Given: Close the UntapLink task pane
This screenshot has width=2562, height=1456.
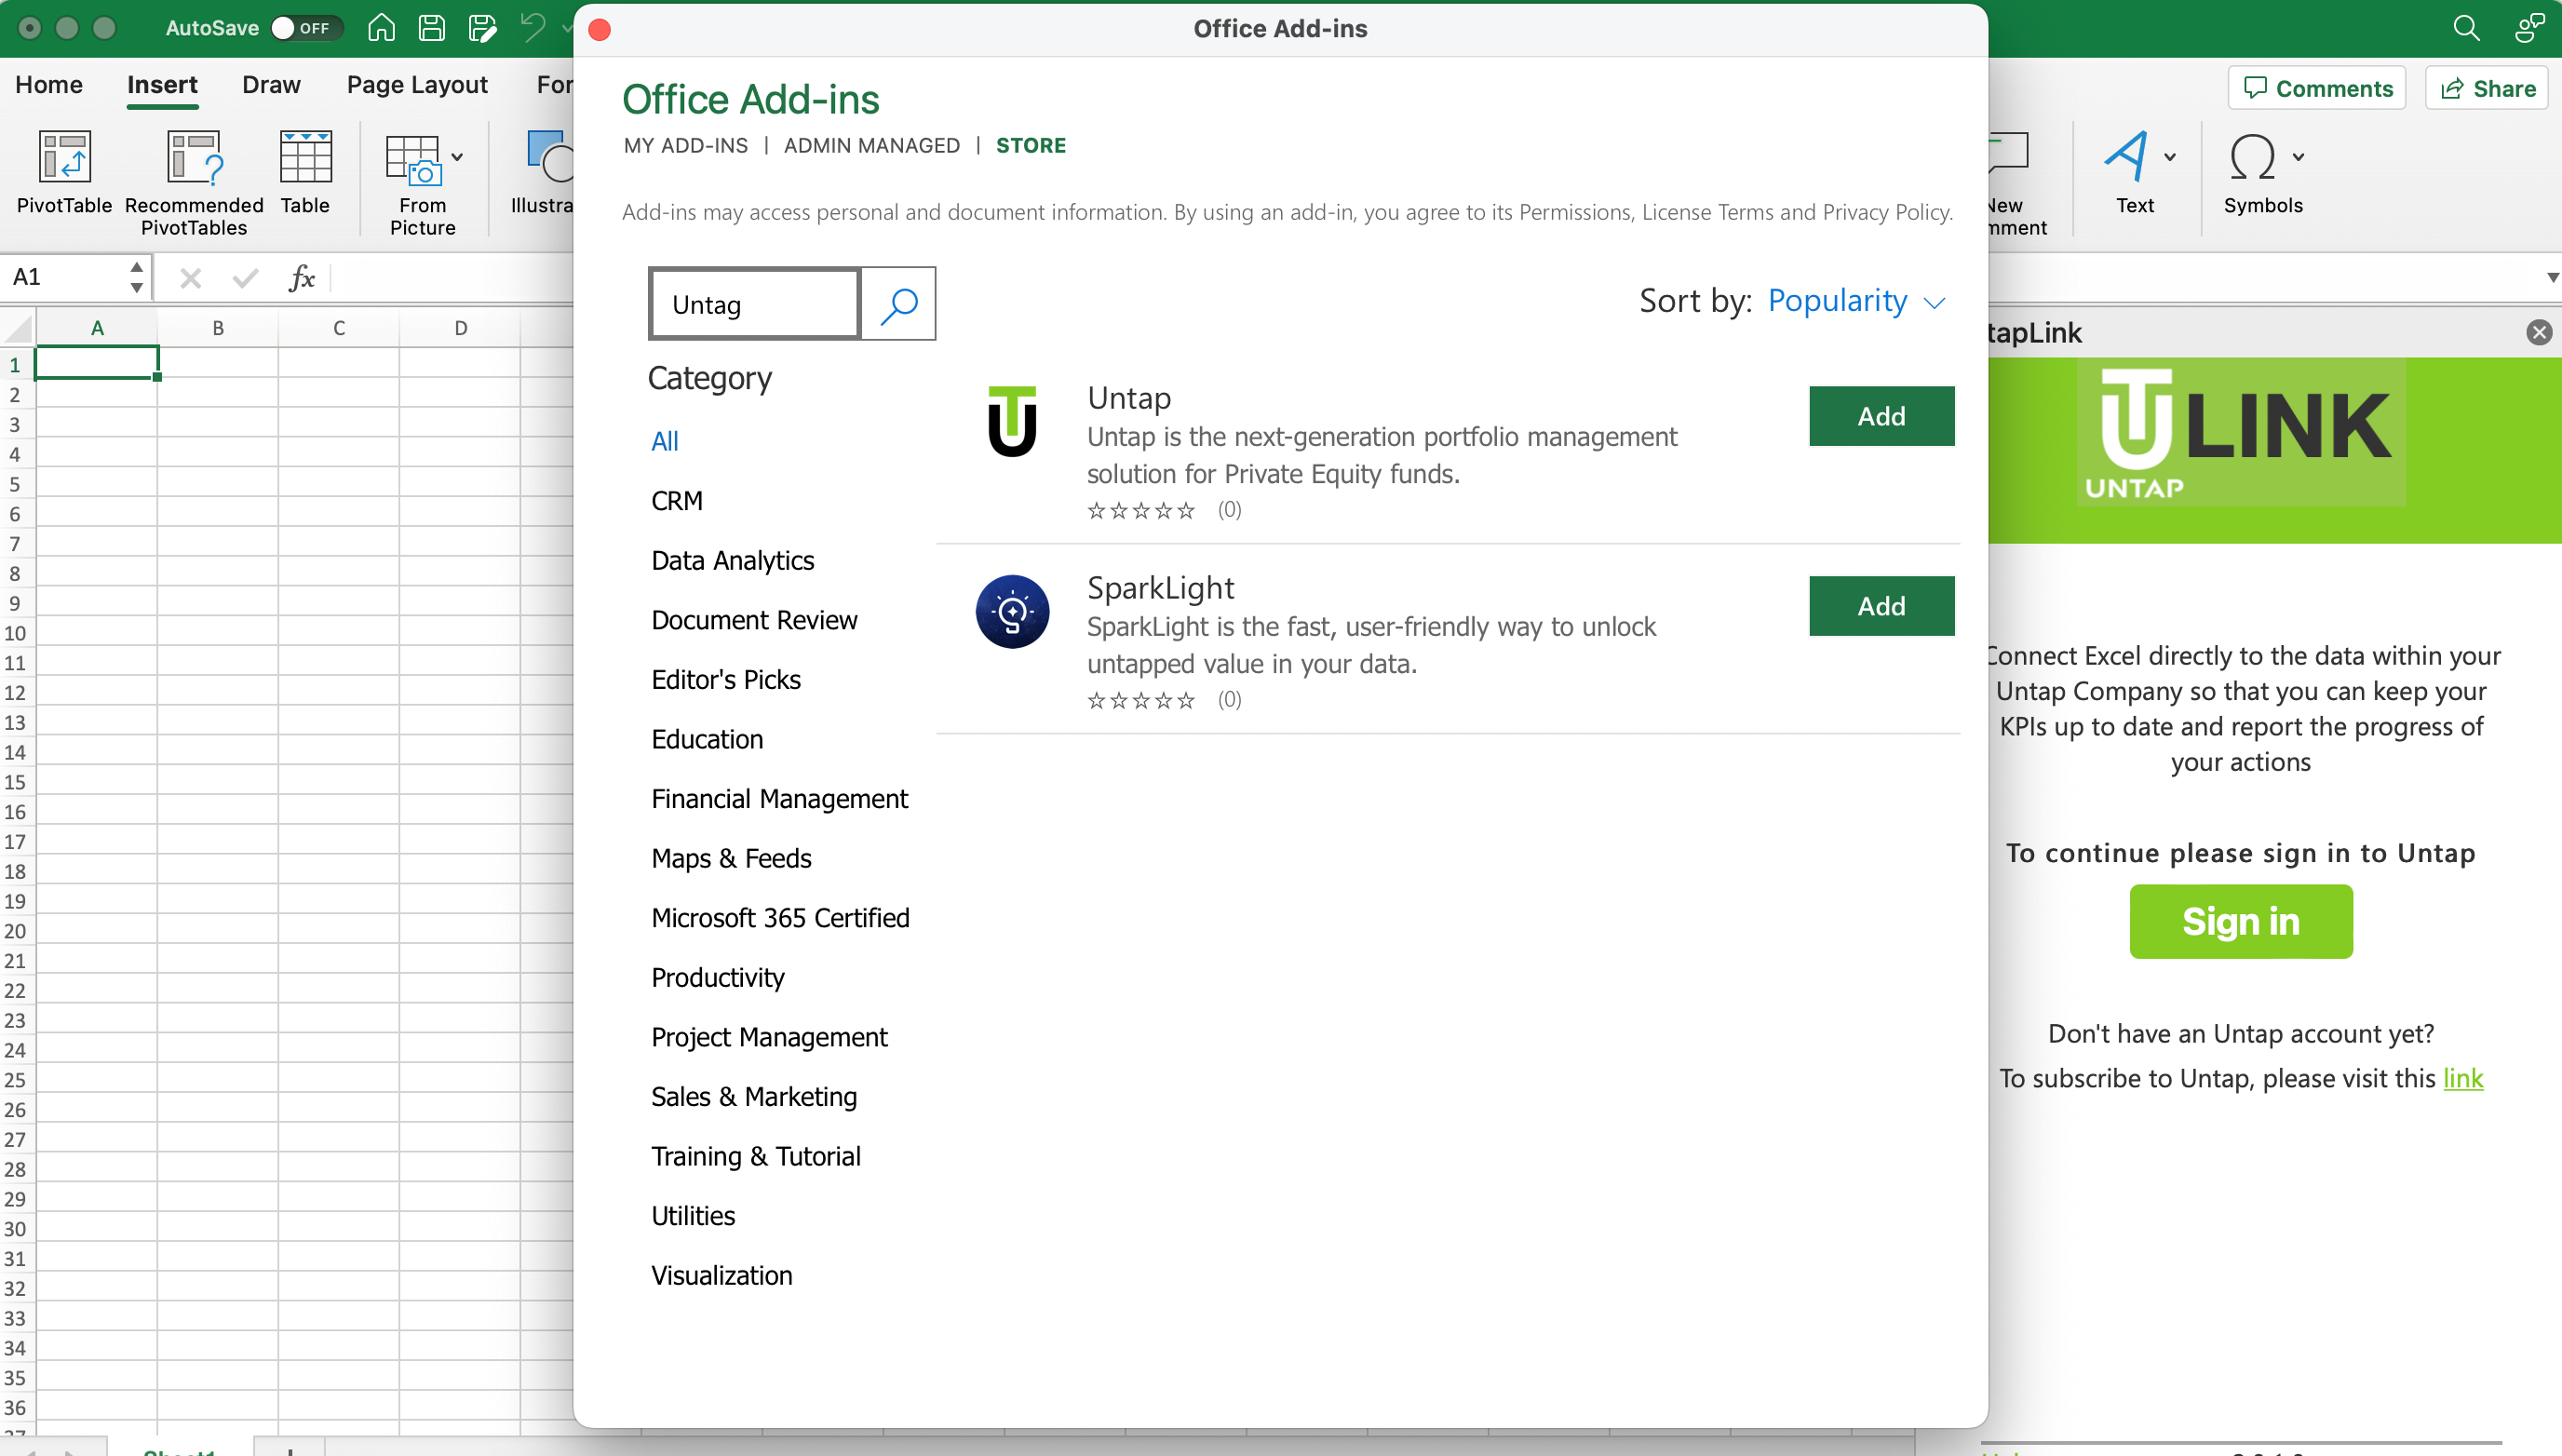Looking at the screenshot, I should (2539, 332).
